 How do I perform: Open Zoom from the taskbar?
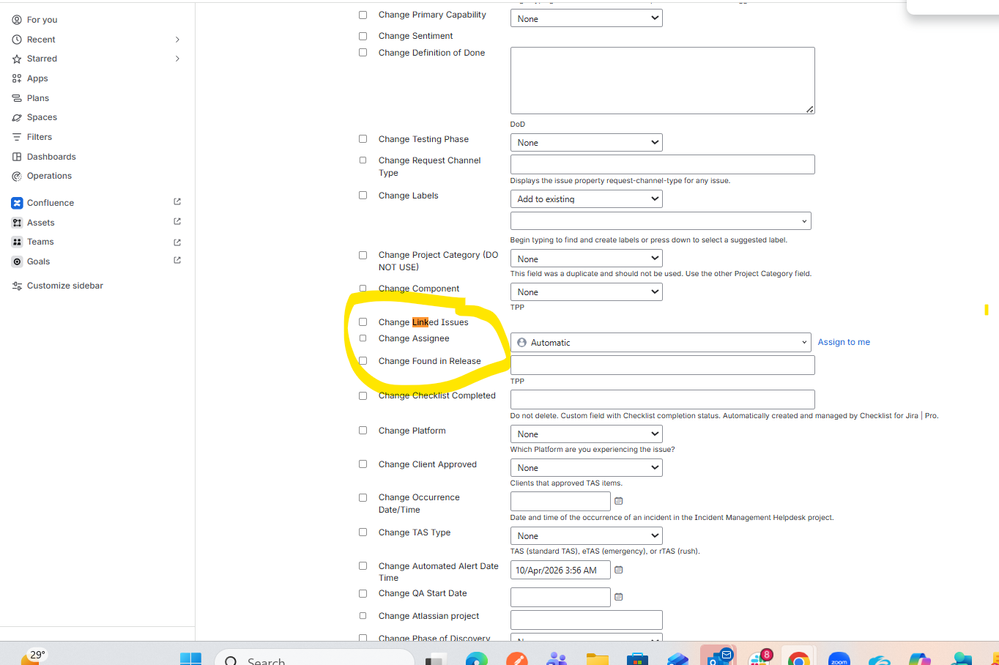[839, 659]
